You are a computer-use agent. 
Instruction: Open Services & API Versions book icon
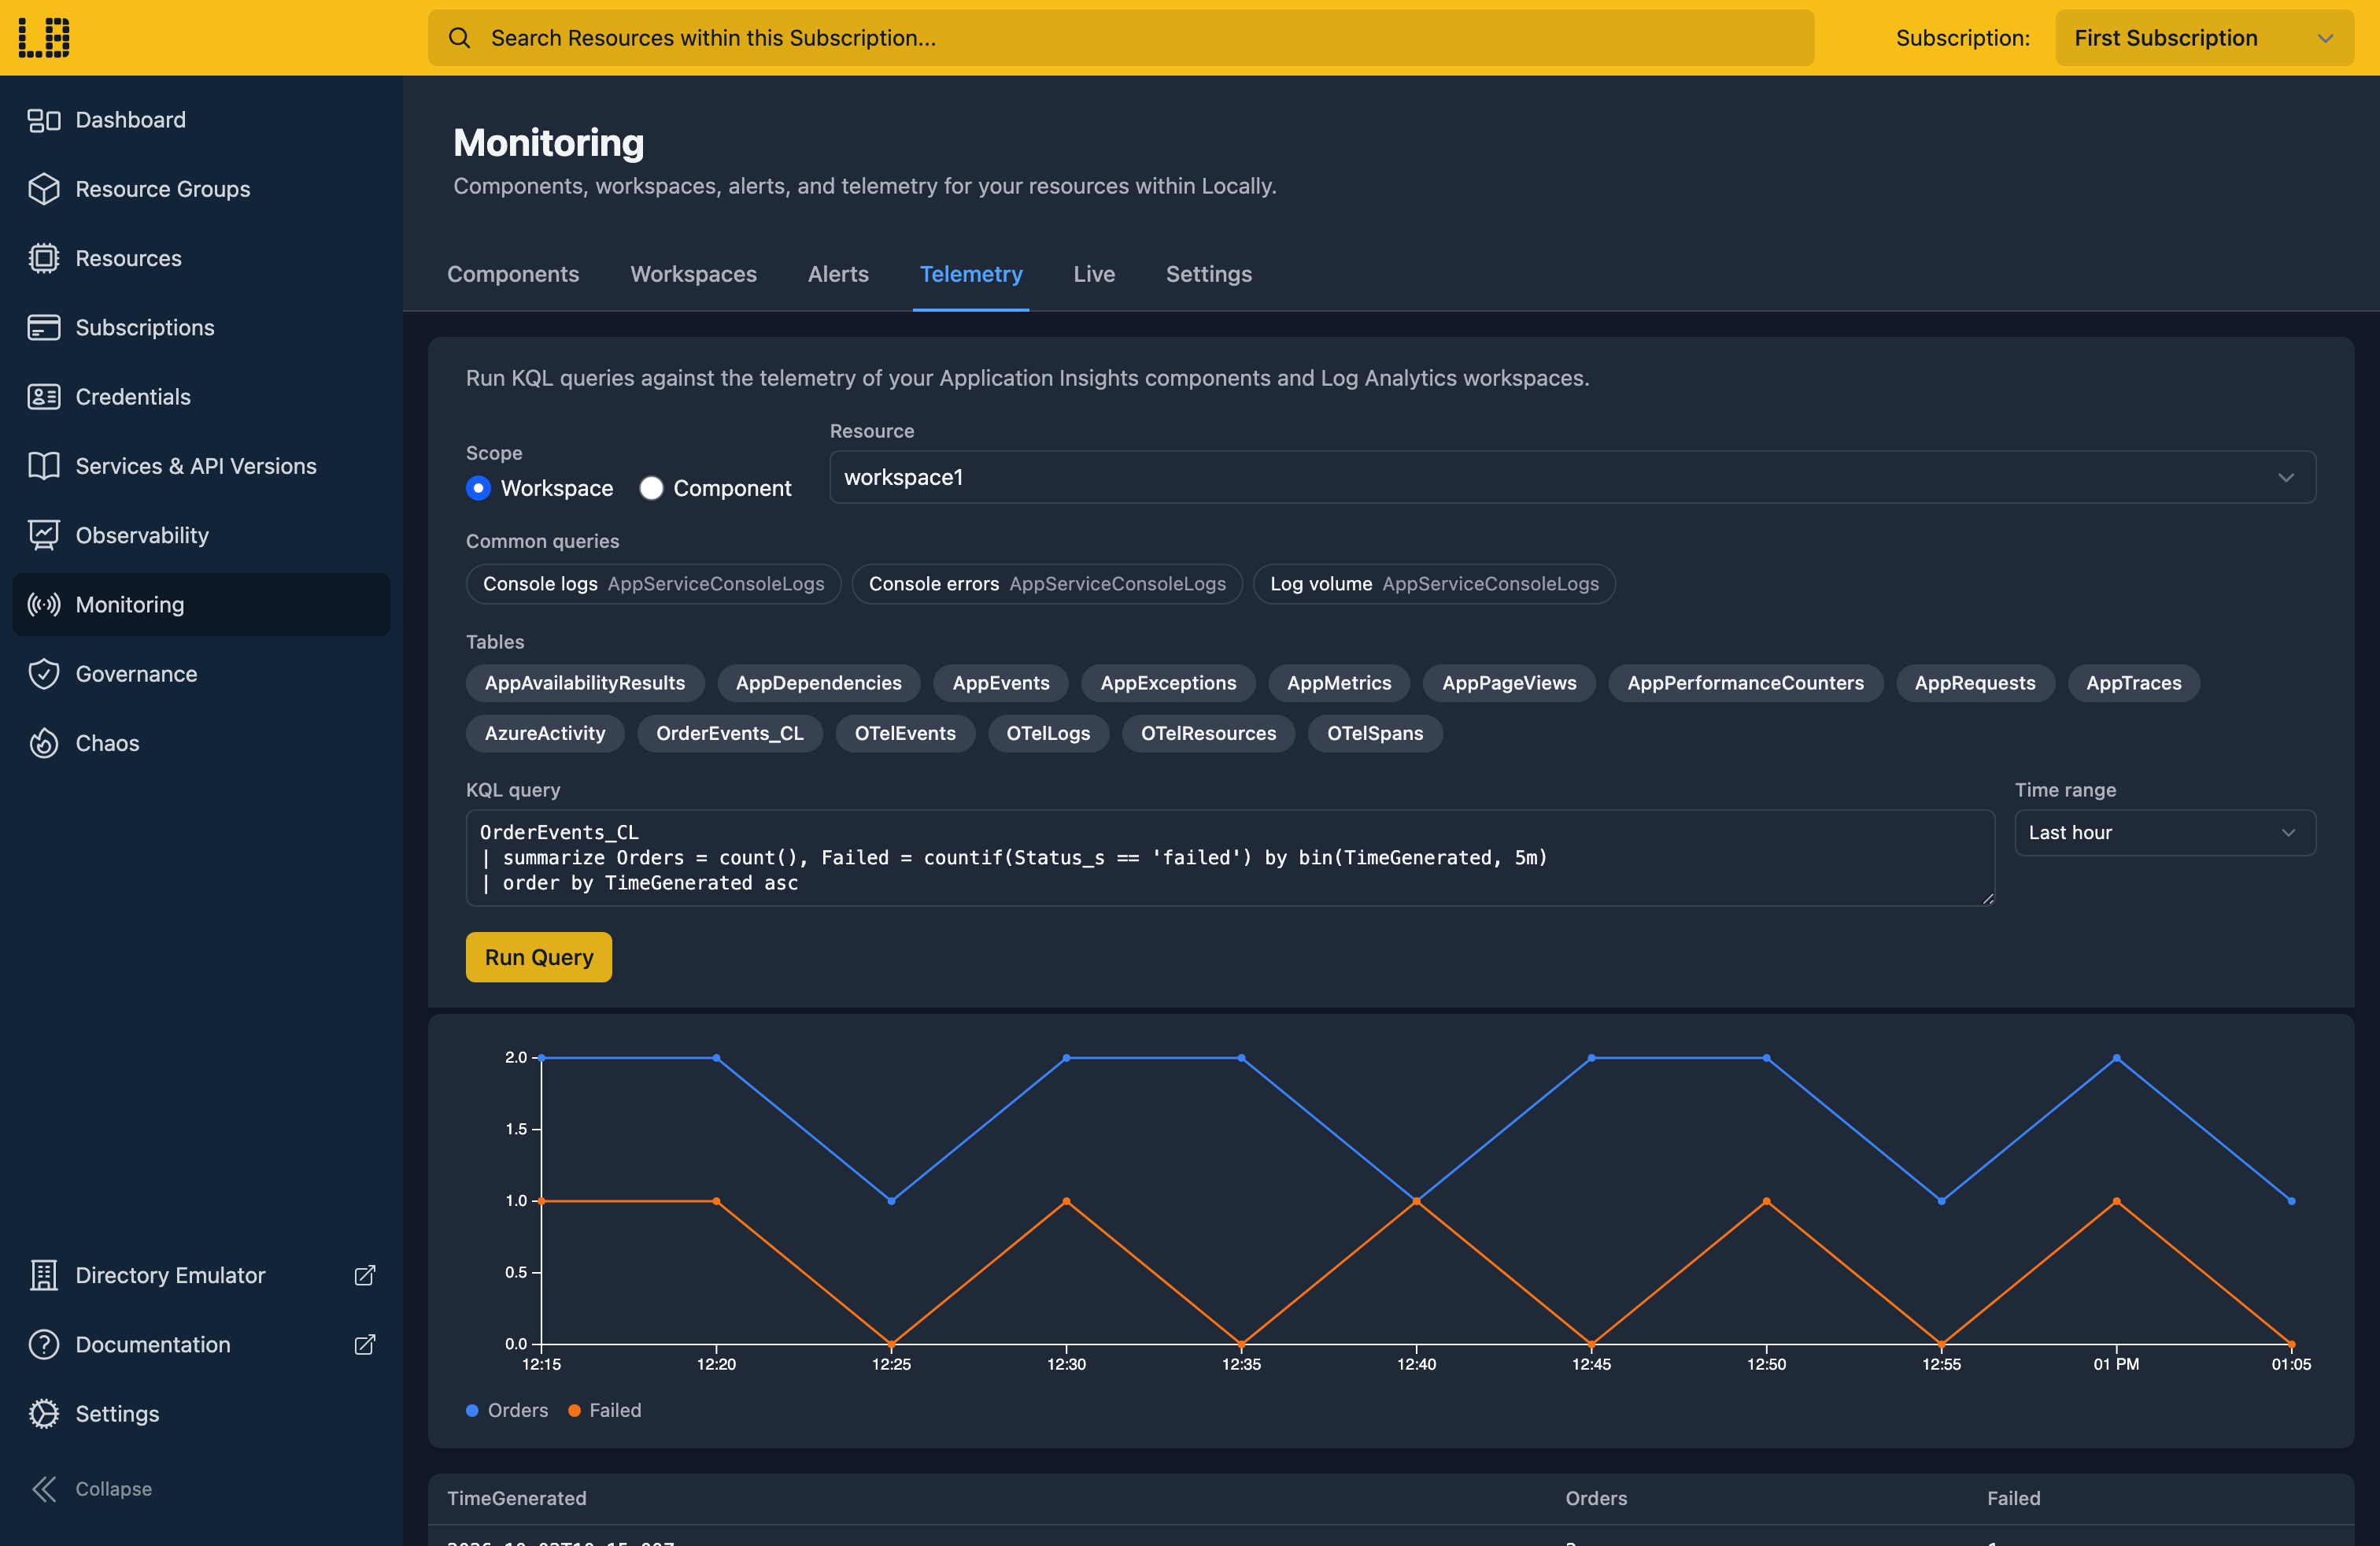coord(43,466)
